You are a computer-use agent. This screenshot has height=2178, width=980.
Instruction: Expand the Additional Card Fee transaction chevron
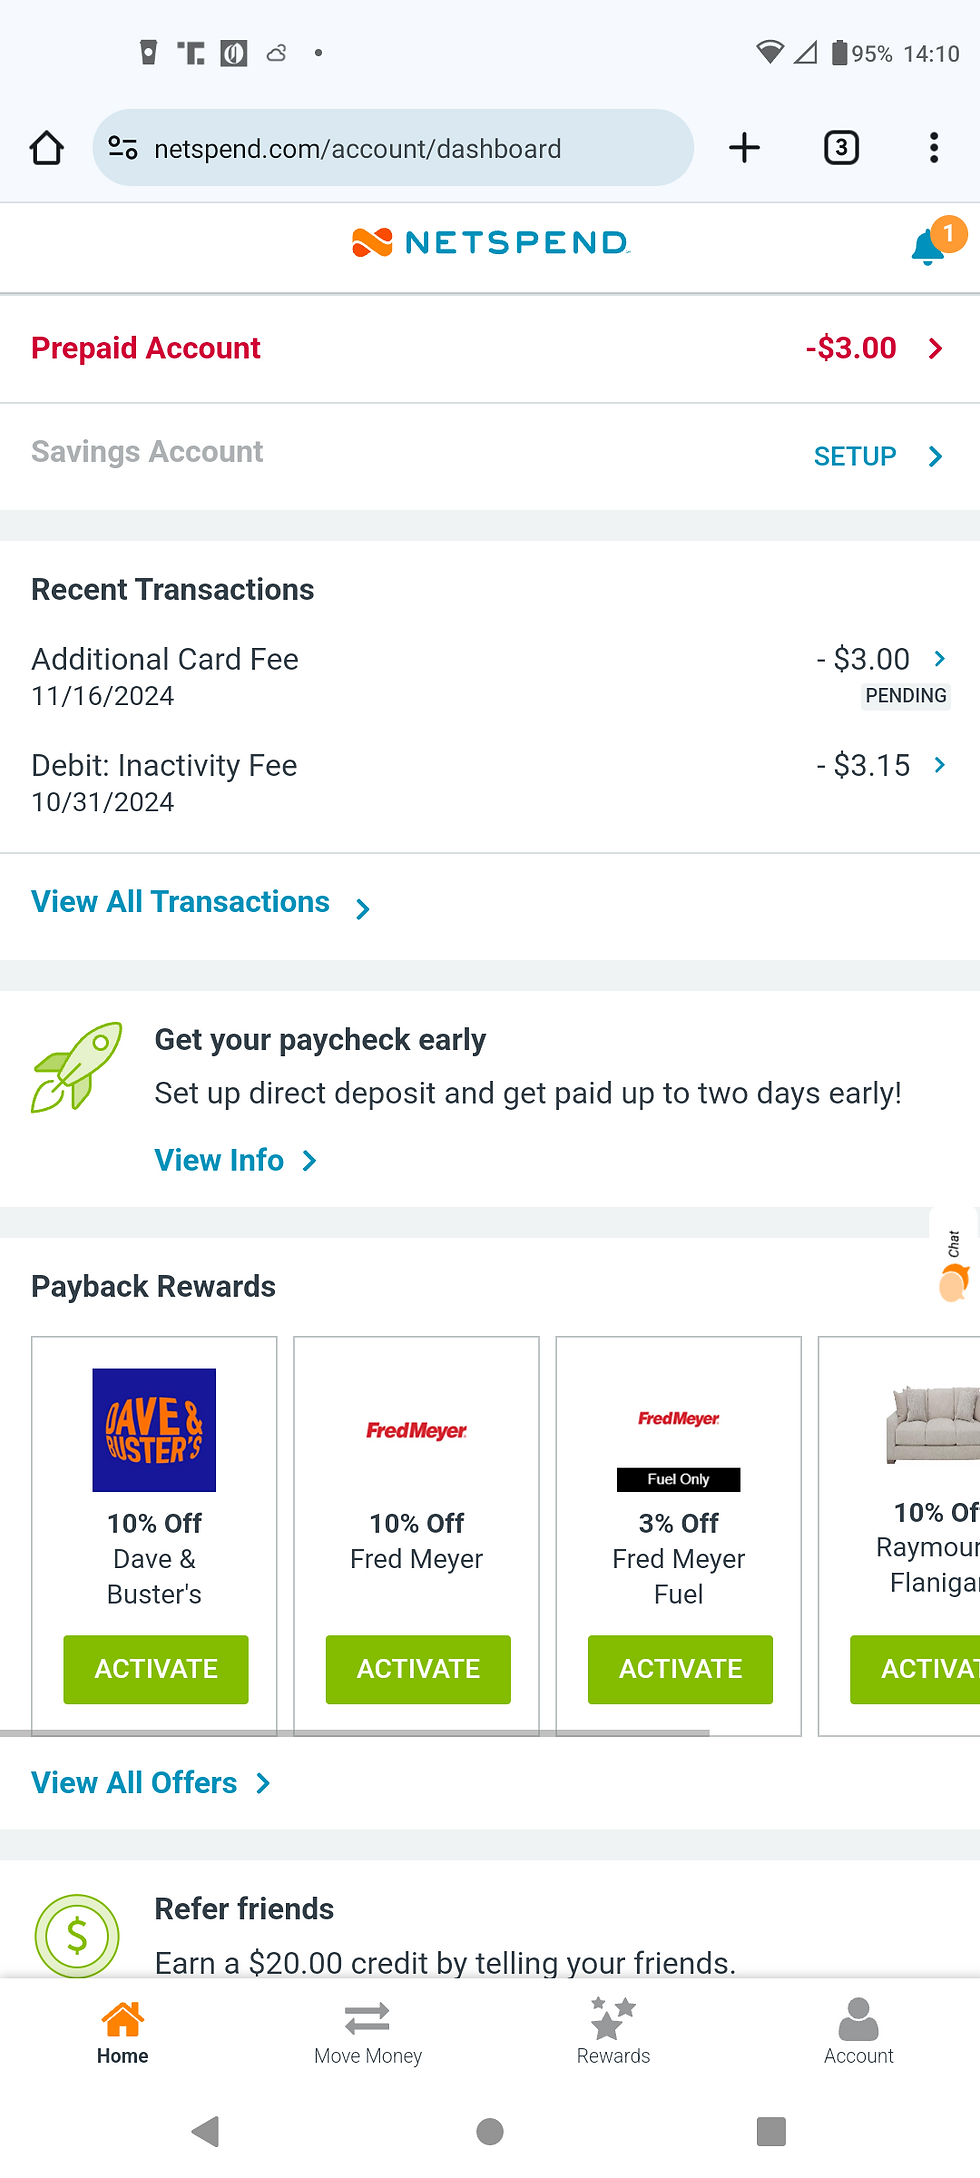(x=940, y=658)
